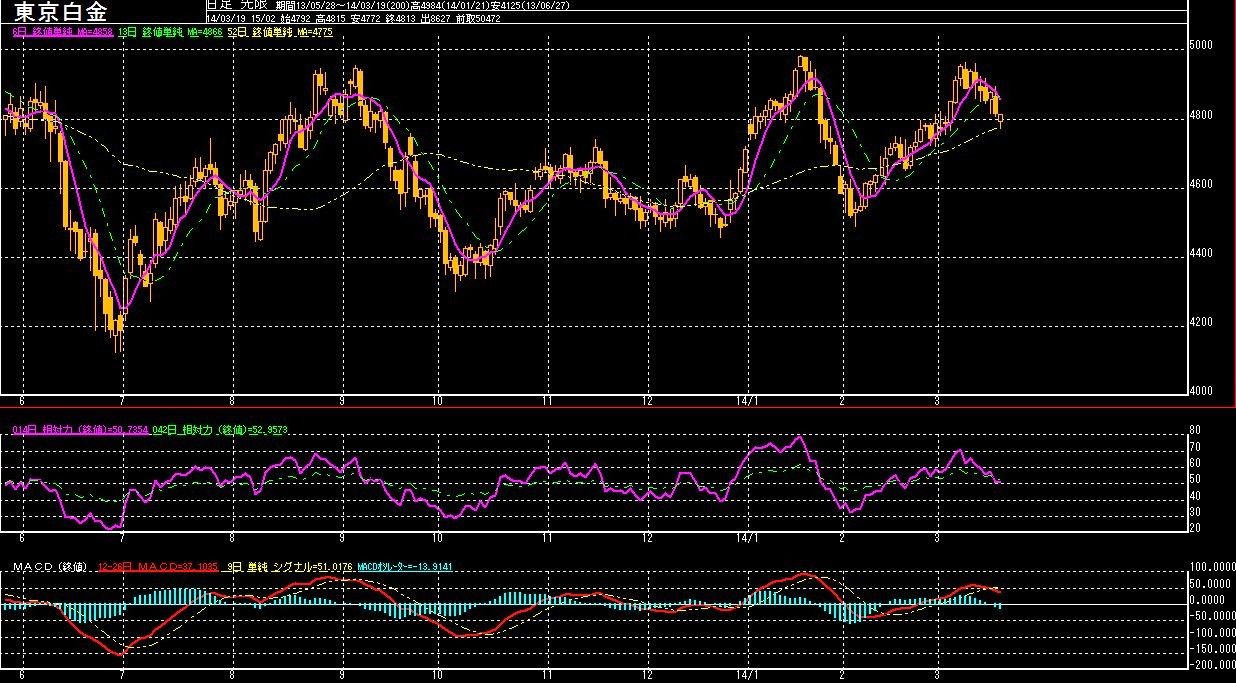Click the 100.0000 MACD axis label
This screenshot has width=1236, height=683.
(x=1211, y=568)
